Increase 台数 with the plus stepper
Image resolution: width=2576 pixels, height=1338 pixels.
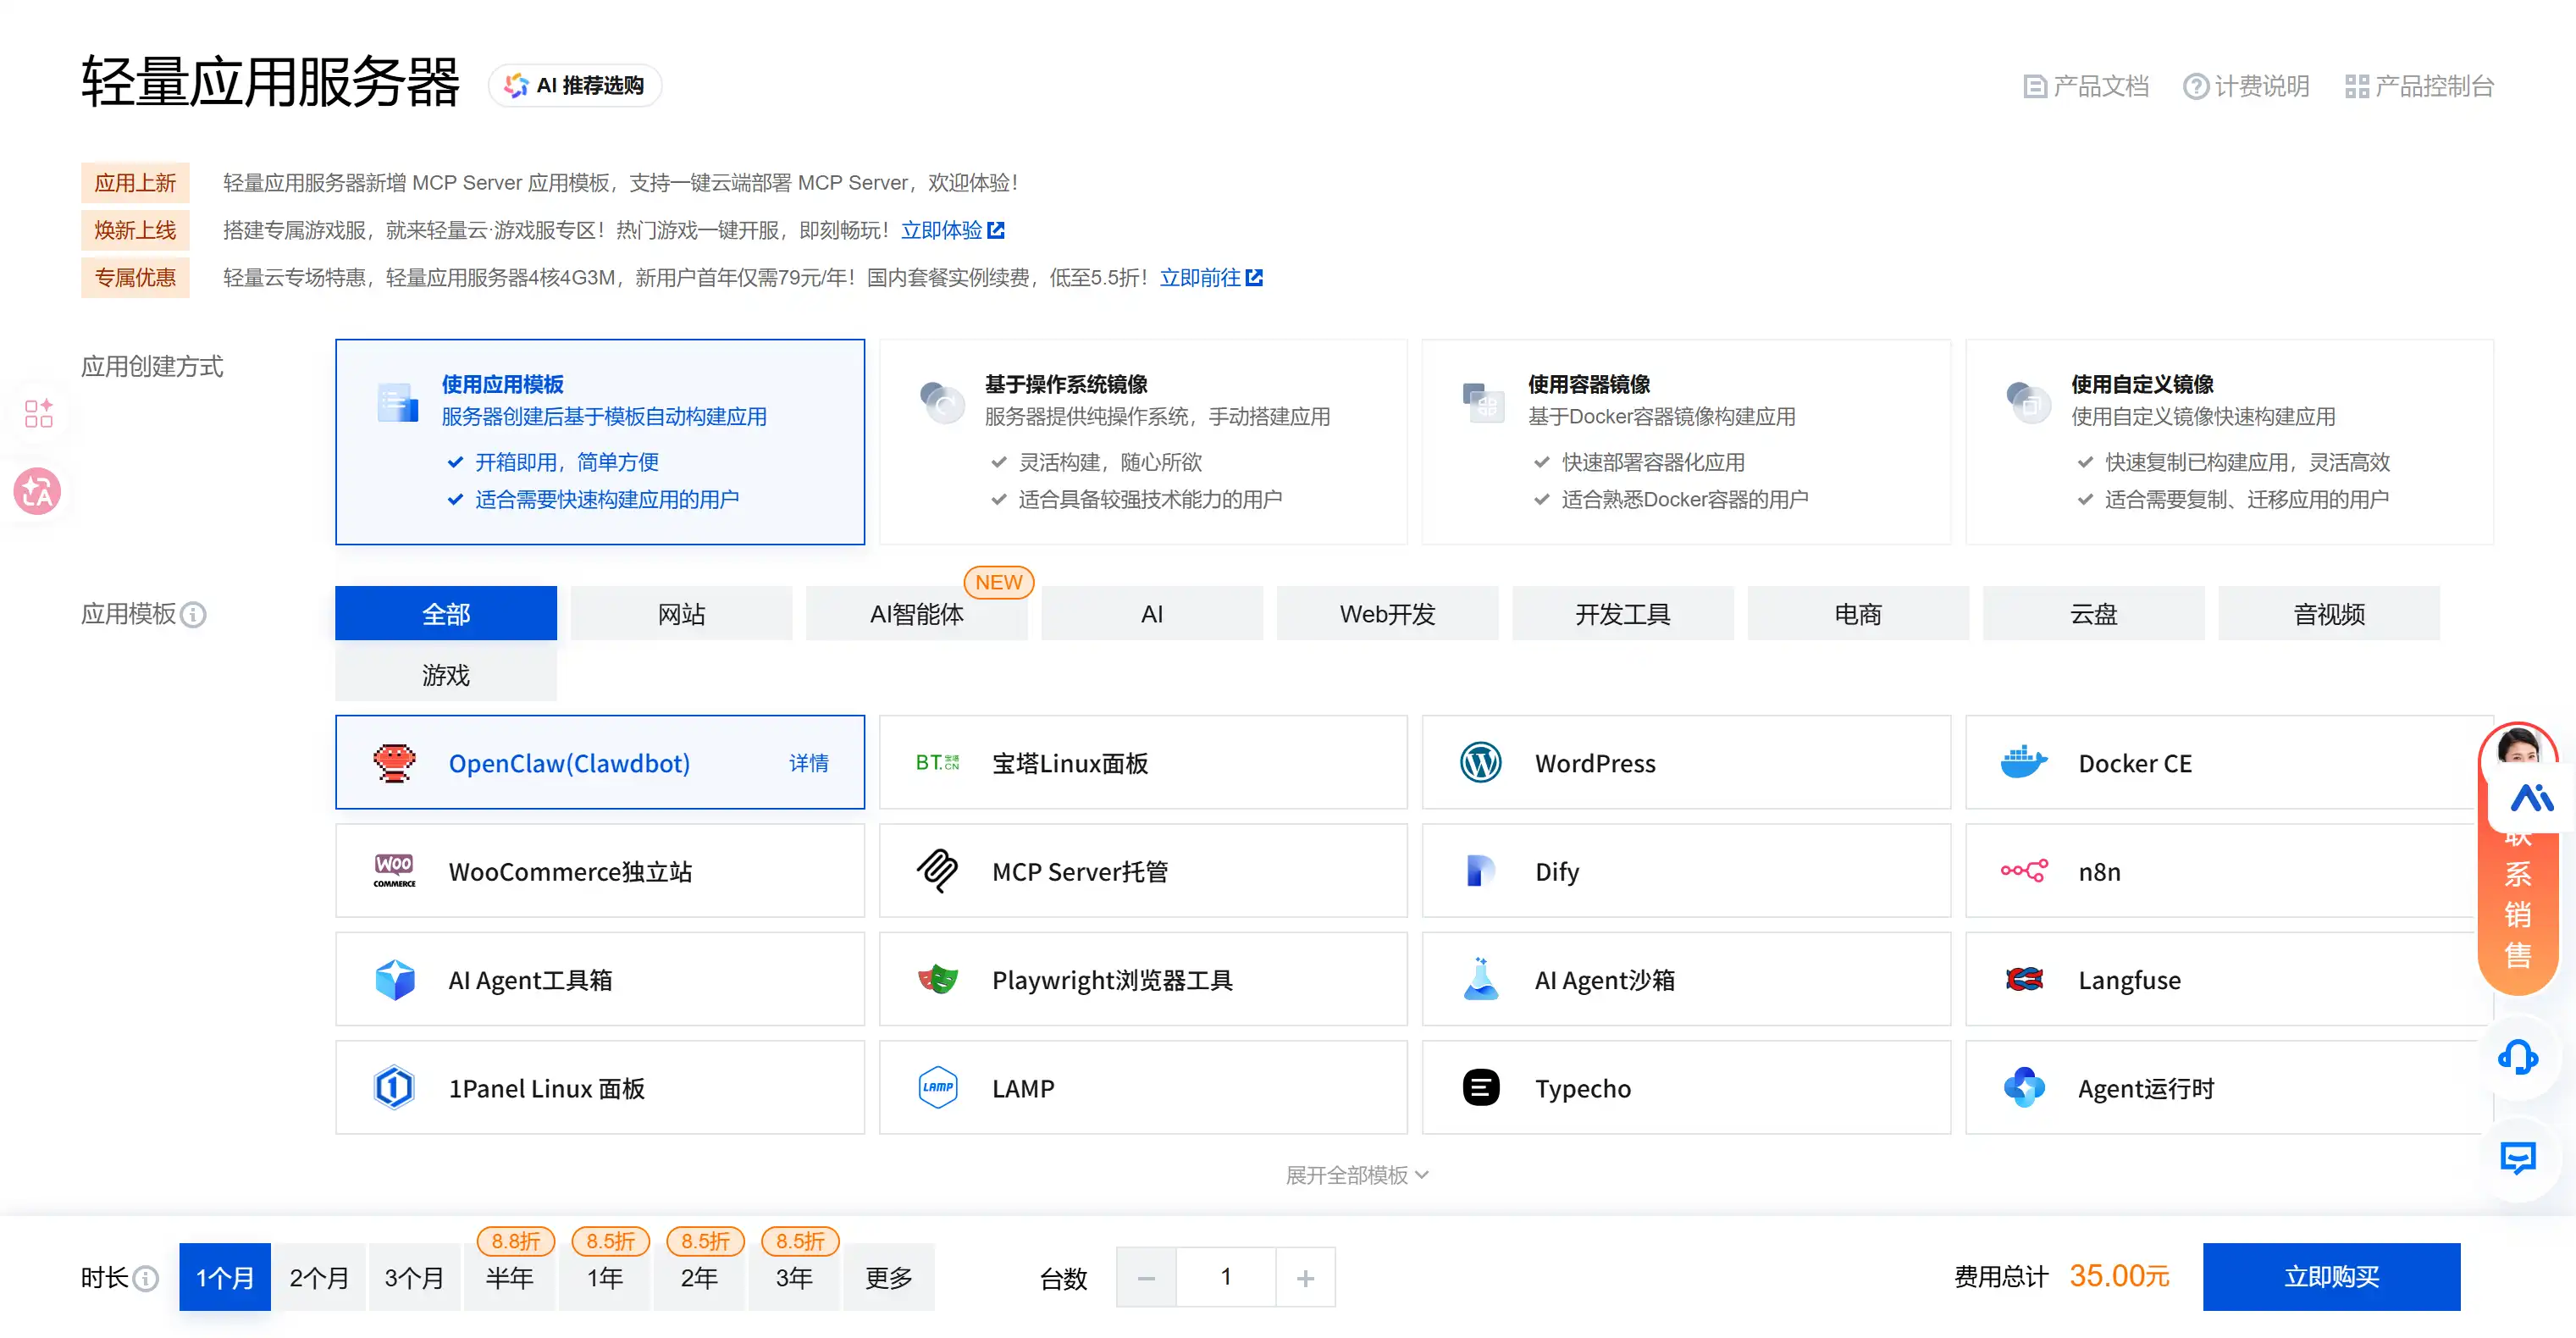1305,1277
